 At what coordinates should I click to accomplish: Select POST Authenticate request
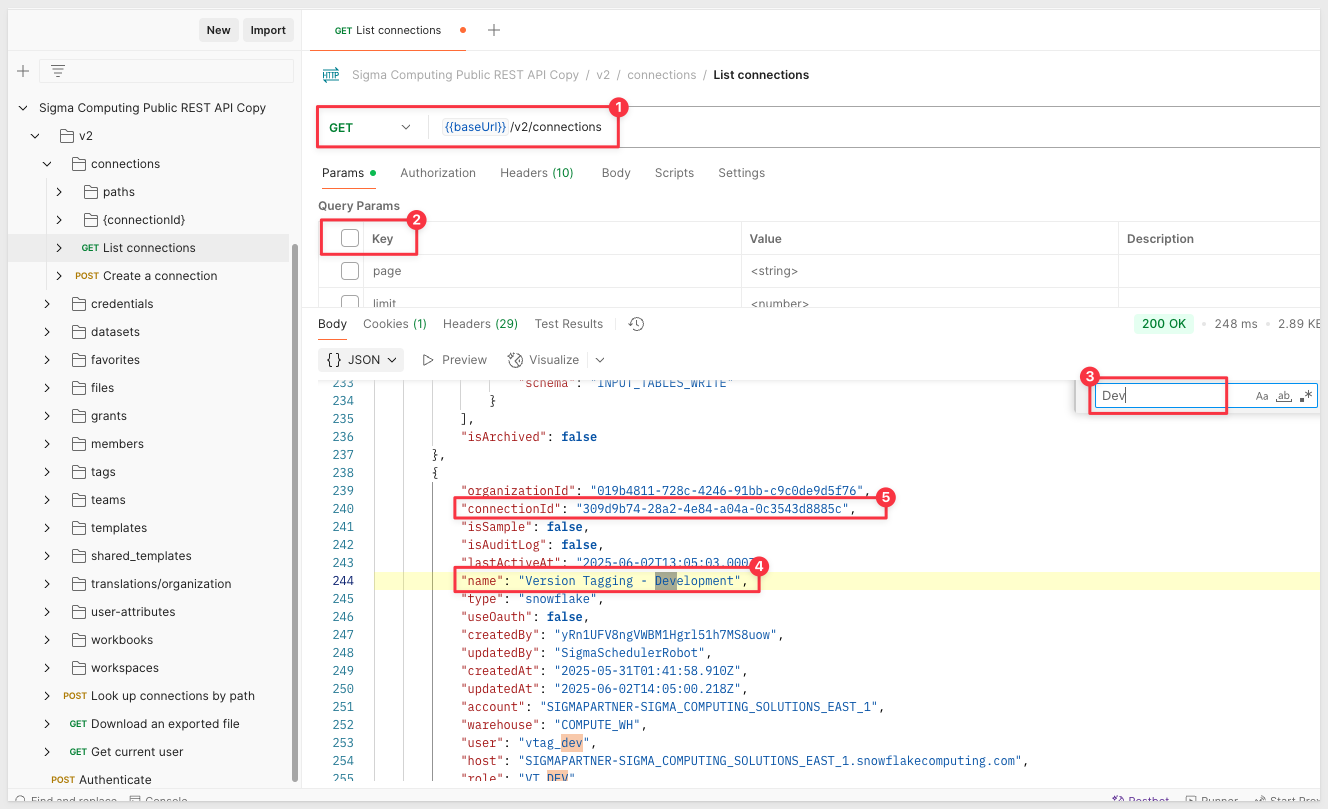[101, 780]
